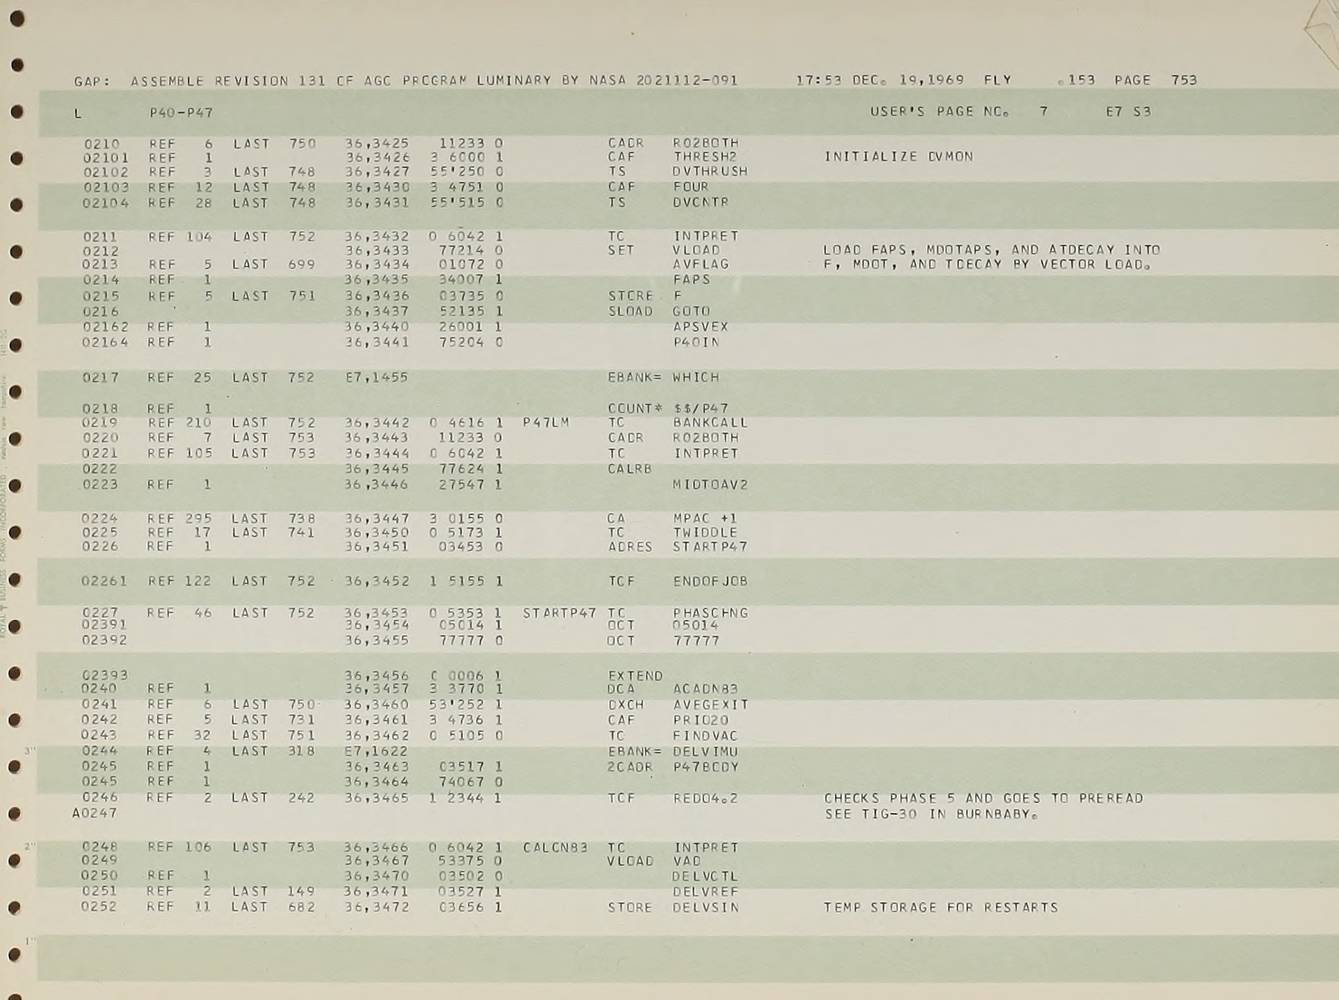Select the 'SEE TIG-30 IN BURNBABY.' comment
This screenshot has height=1000, width=1339.
click(x=931, y=814)
